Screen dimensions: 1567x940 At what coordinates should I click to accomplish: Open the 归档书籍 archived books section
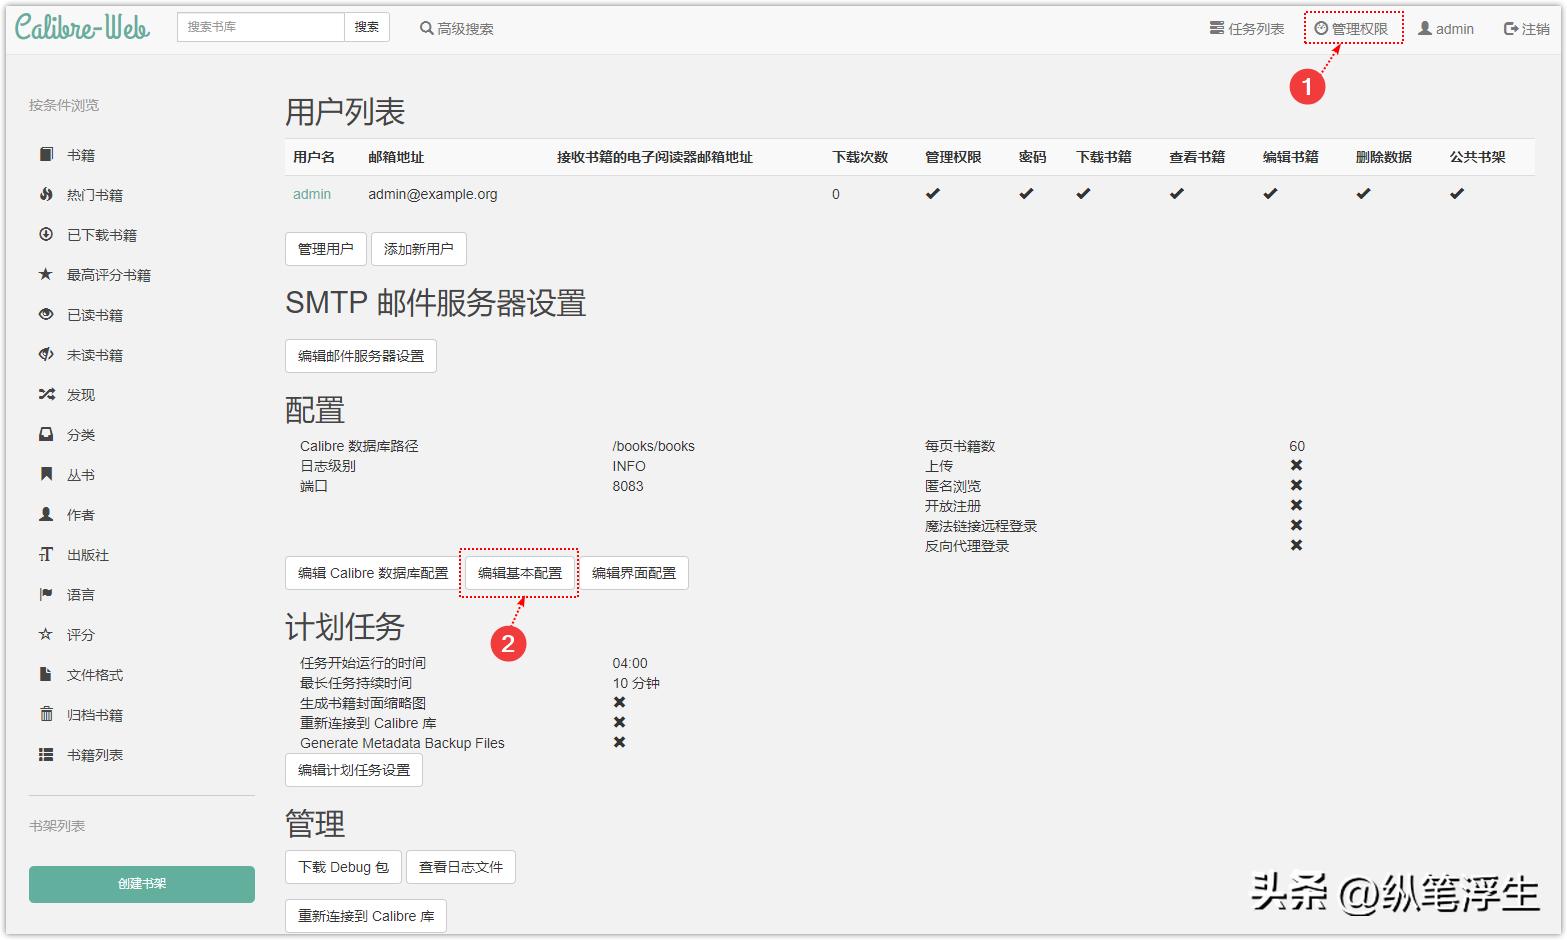click(94, 714)
